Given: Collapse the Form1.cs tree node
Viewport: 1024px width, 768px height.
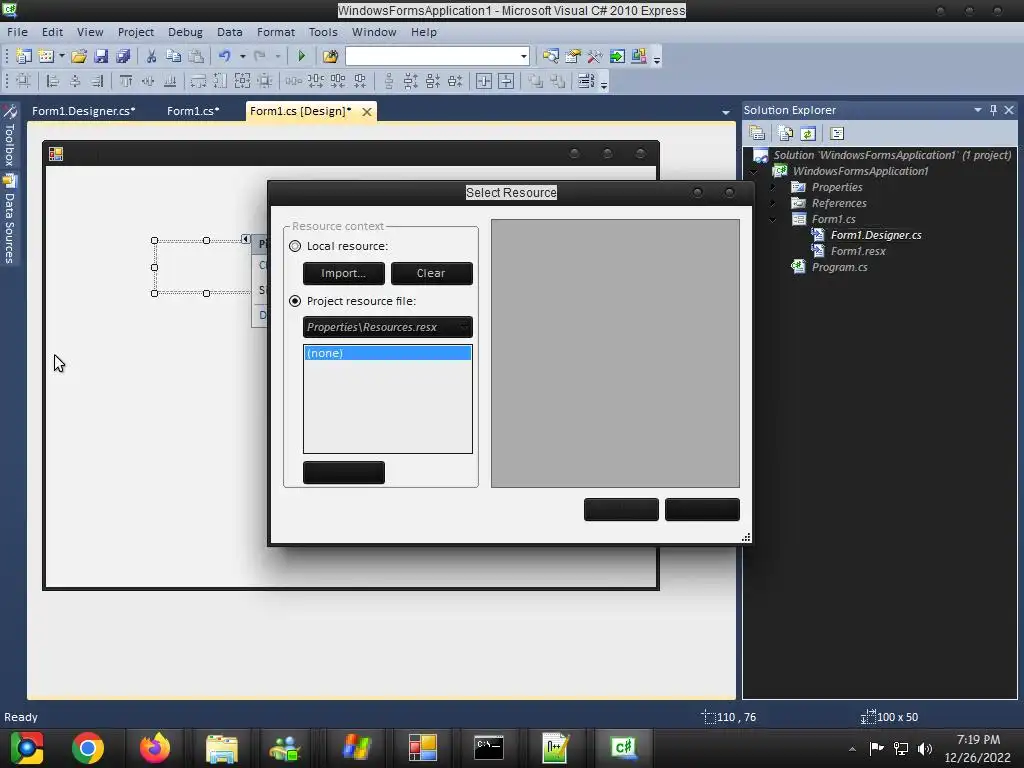Looking at the screenshot, I should coord(773,219).
